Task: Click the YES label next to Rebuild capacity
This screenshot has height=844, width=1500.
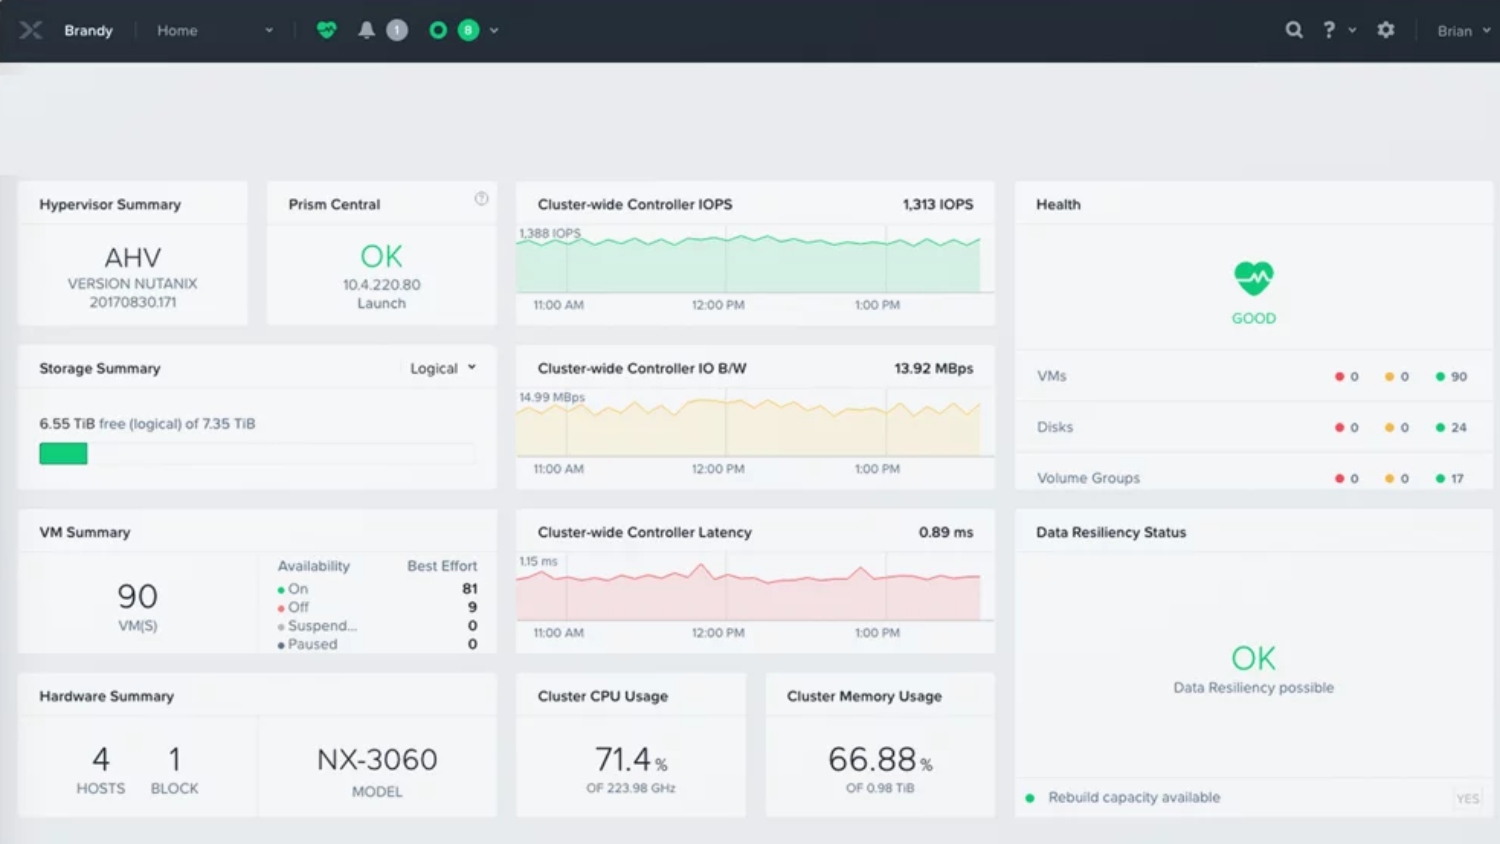Action: tap(1467, 797)
